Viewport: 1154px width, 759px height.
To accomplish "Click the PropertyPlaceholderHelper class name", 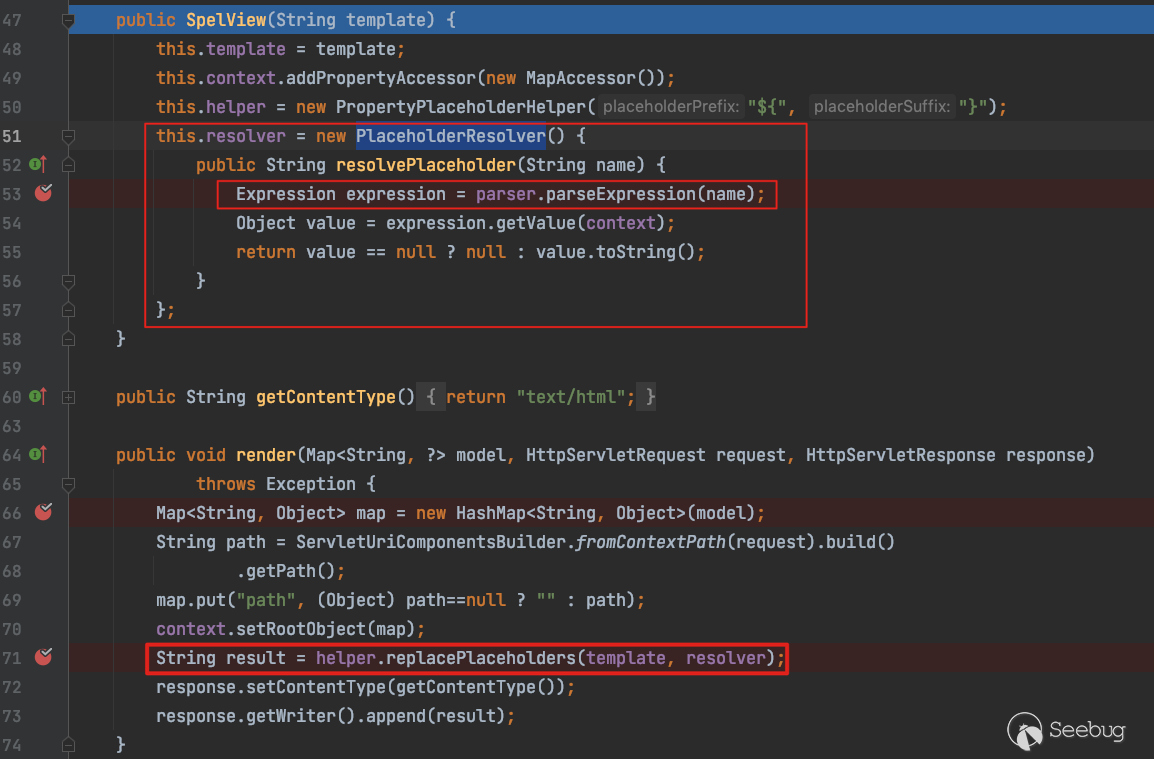I will pyautogui.click(x=461, y=107).
